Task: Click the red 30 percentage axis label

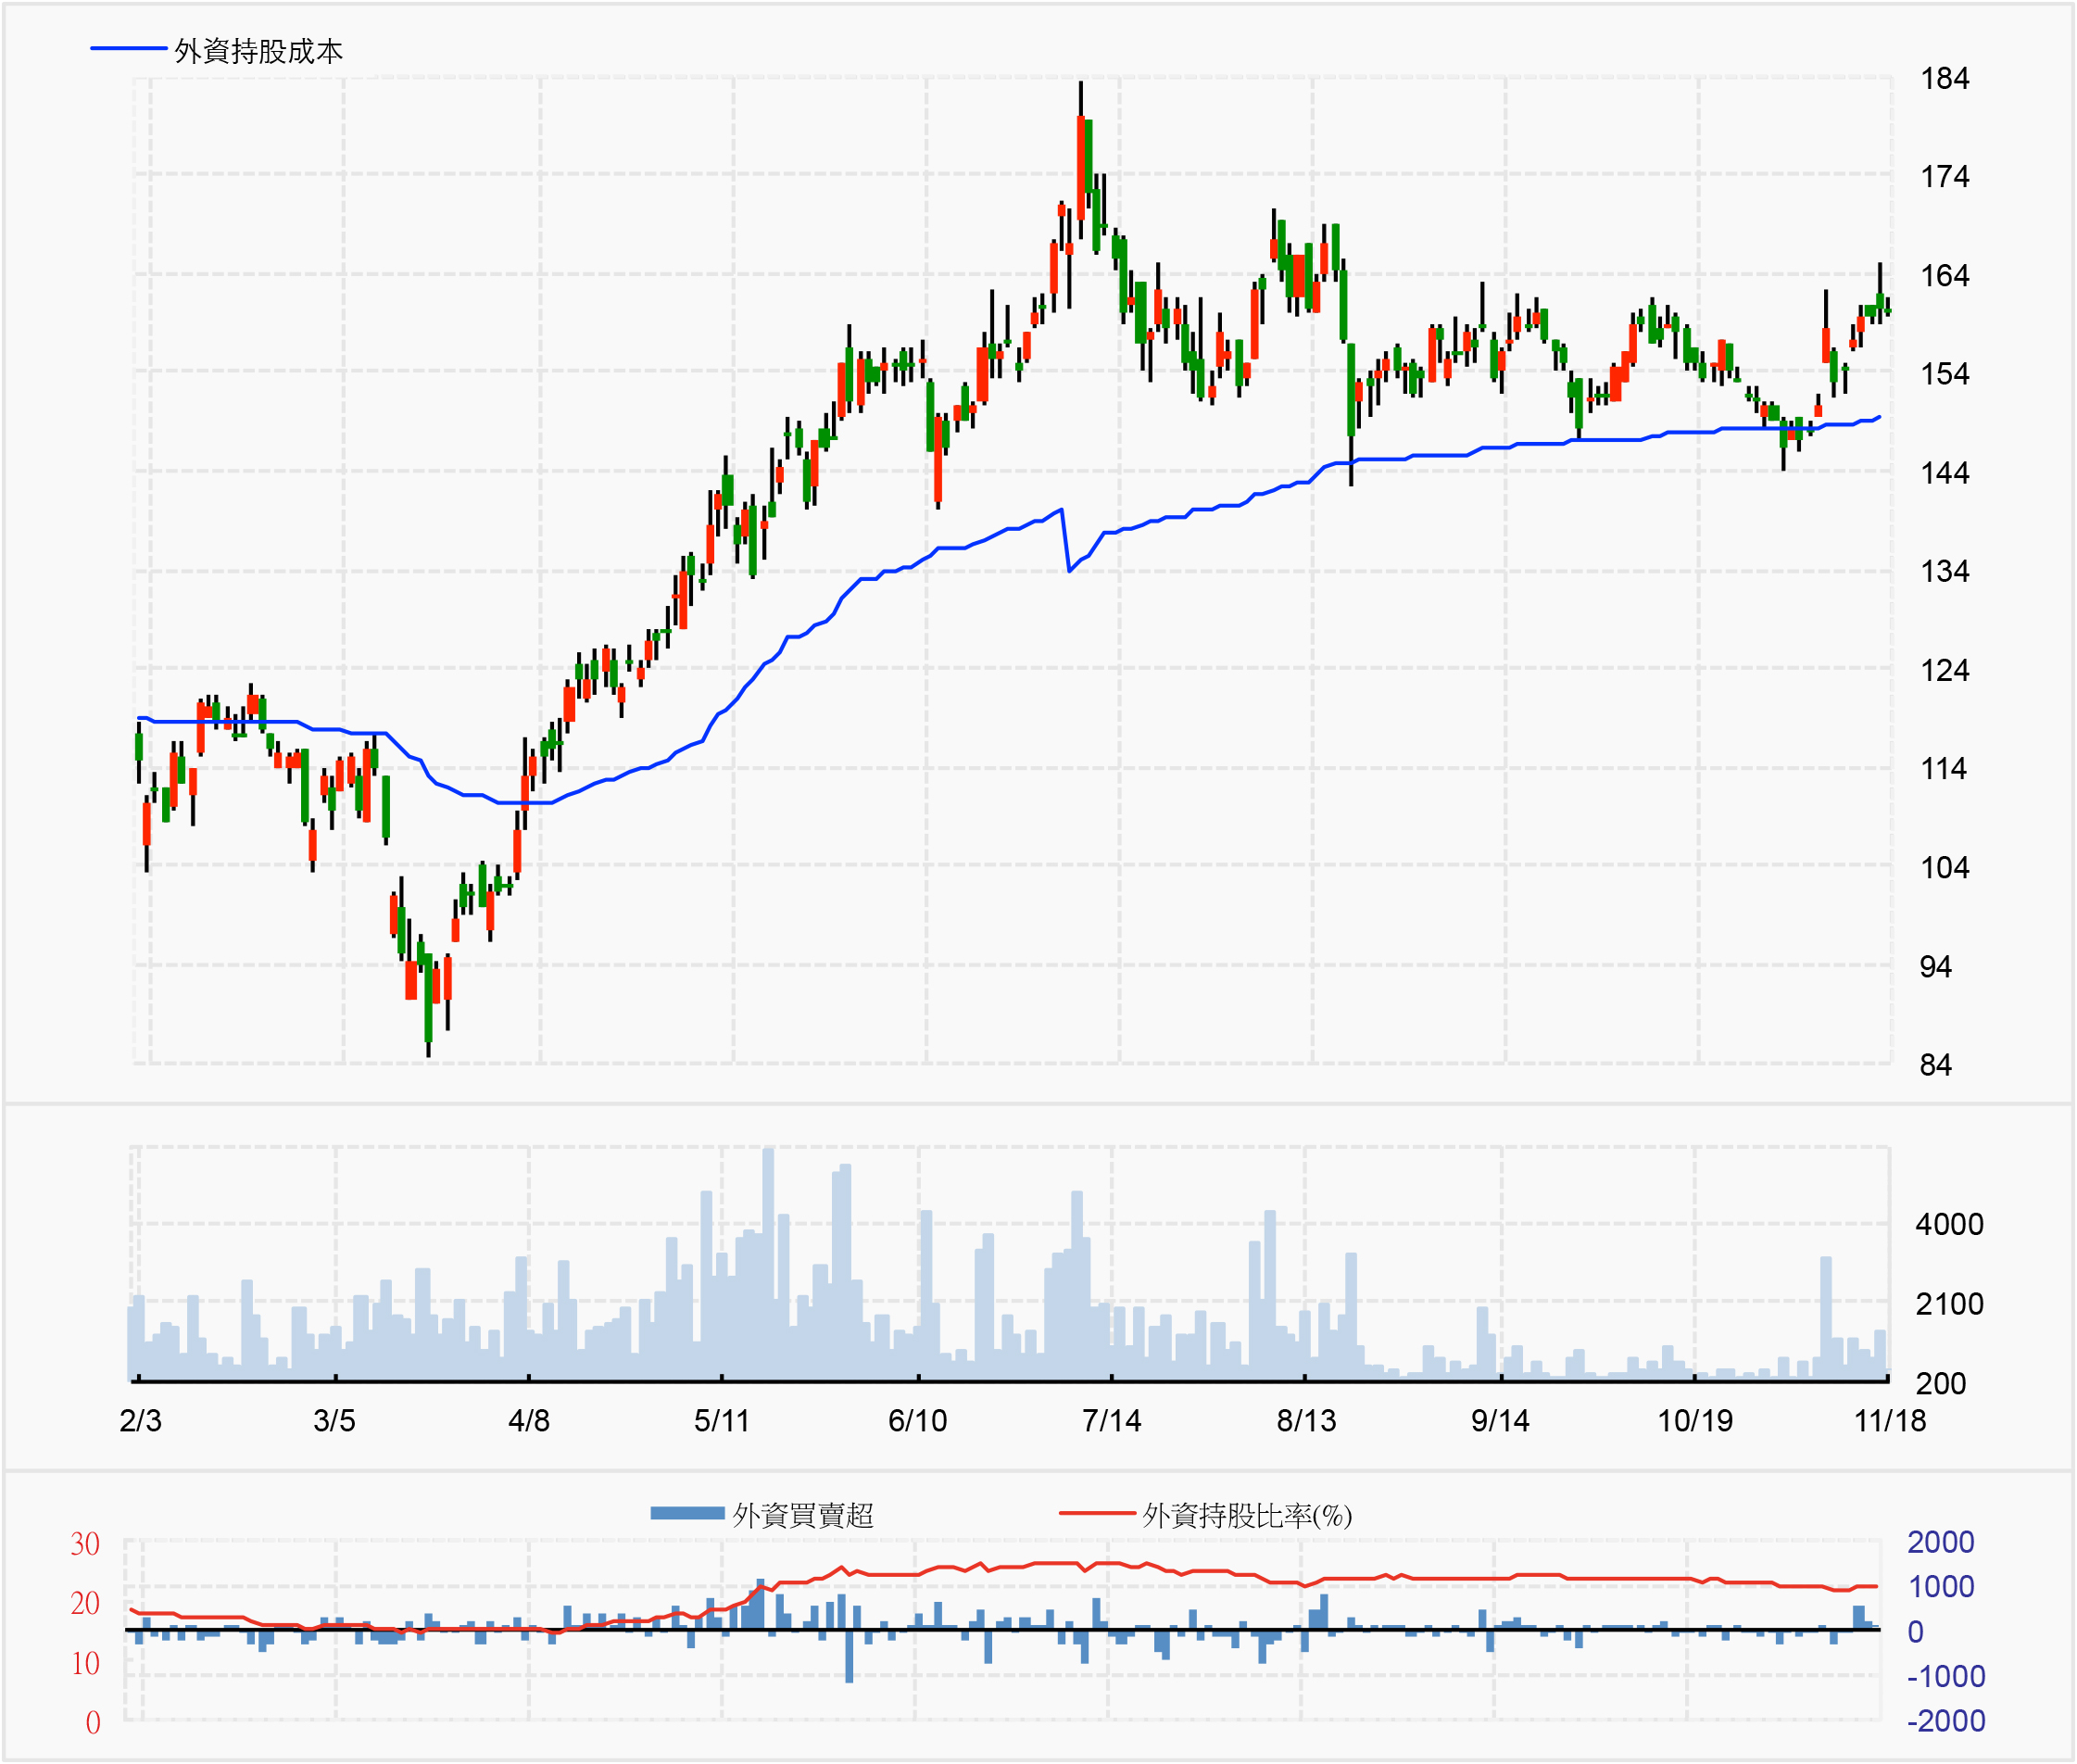Action: pyautogui.click(x=85, y=1544)
